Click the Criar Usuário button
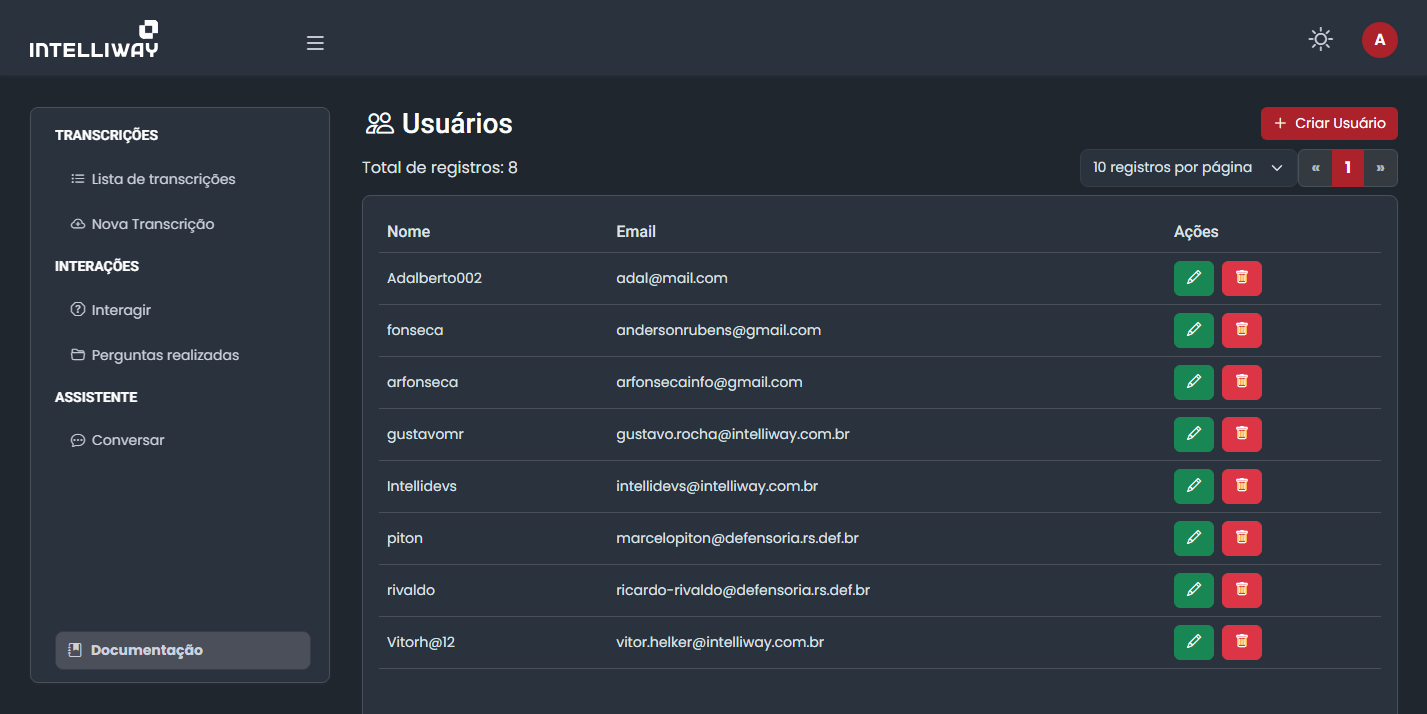This screenshot has width=1427, height=714. (1329, 123)
